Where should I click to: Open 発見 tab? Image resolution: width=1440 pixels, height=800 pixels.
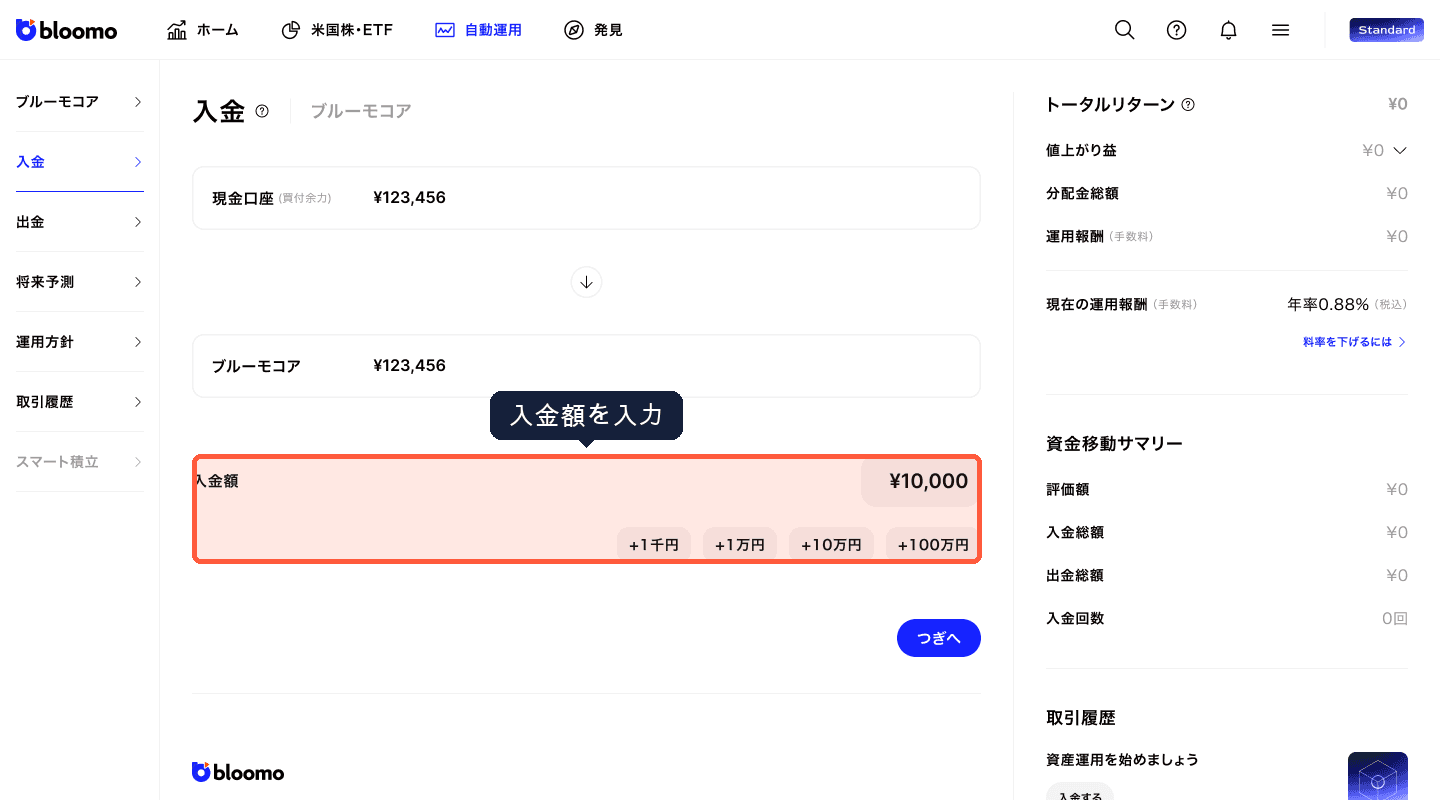coord(593,30)
